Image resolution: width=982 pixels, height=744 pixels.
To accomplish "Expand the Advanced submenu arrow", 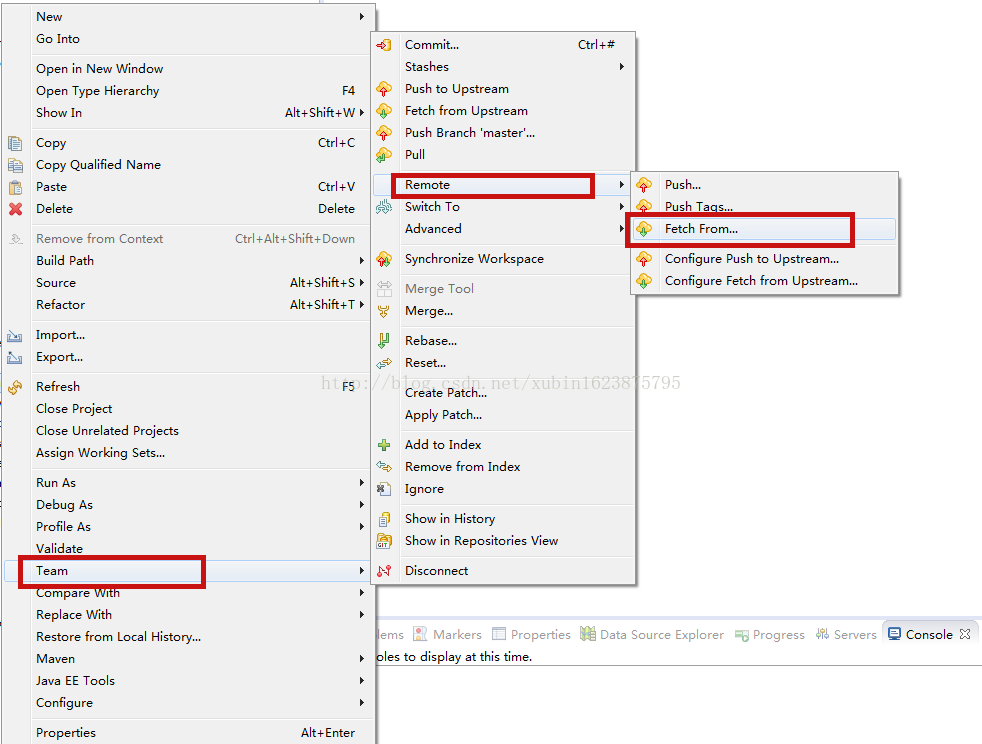I will (x=621, y=229).
